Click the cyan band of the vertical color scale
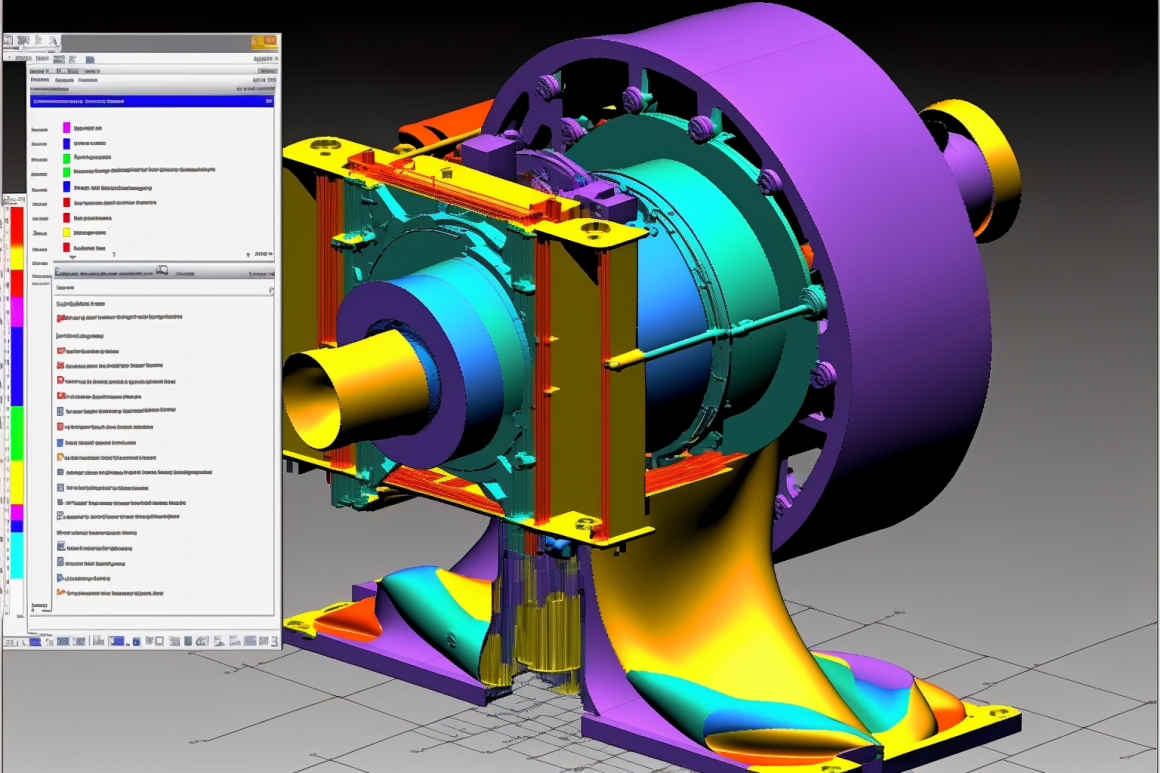The width and height of the screenshot is (1160, 773). [x=16, y=556]
